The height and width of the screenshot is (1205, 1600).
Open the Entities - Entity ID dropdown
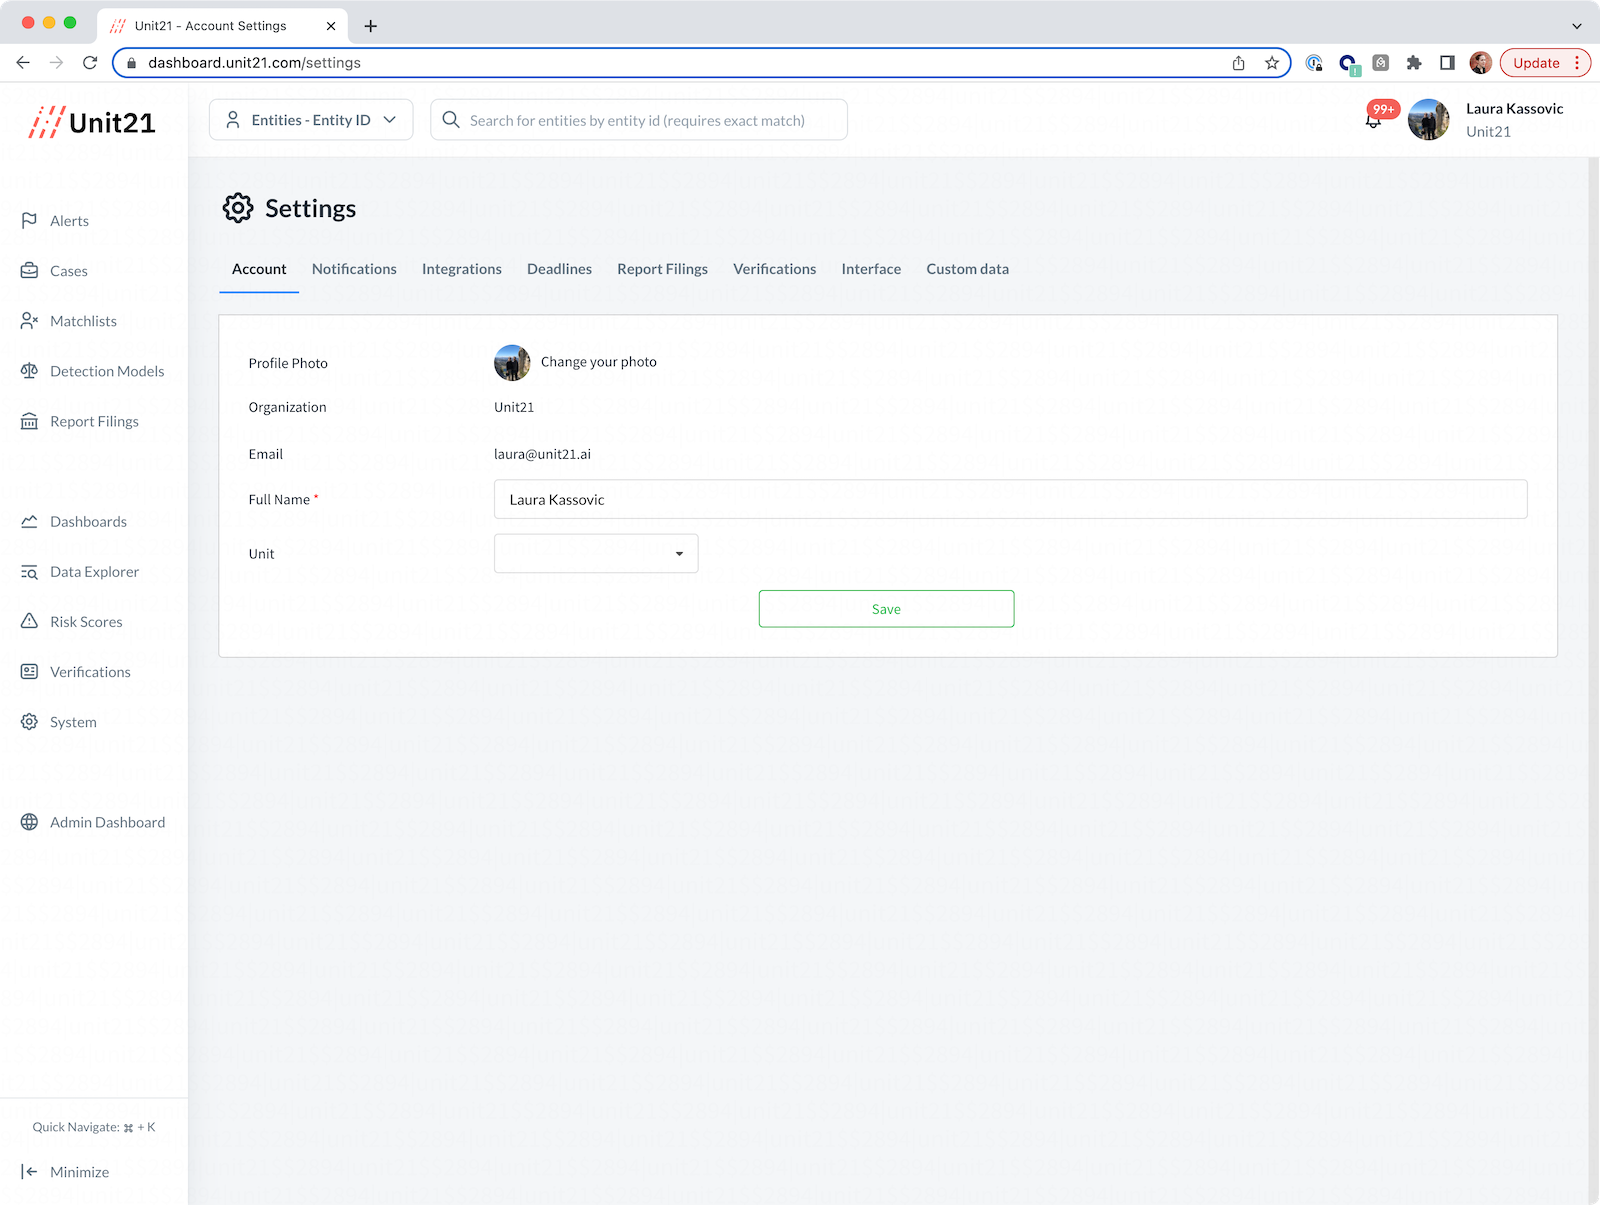click(x=311, y=120)
